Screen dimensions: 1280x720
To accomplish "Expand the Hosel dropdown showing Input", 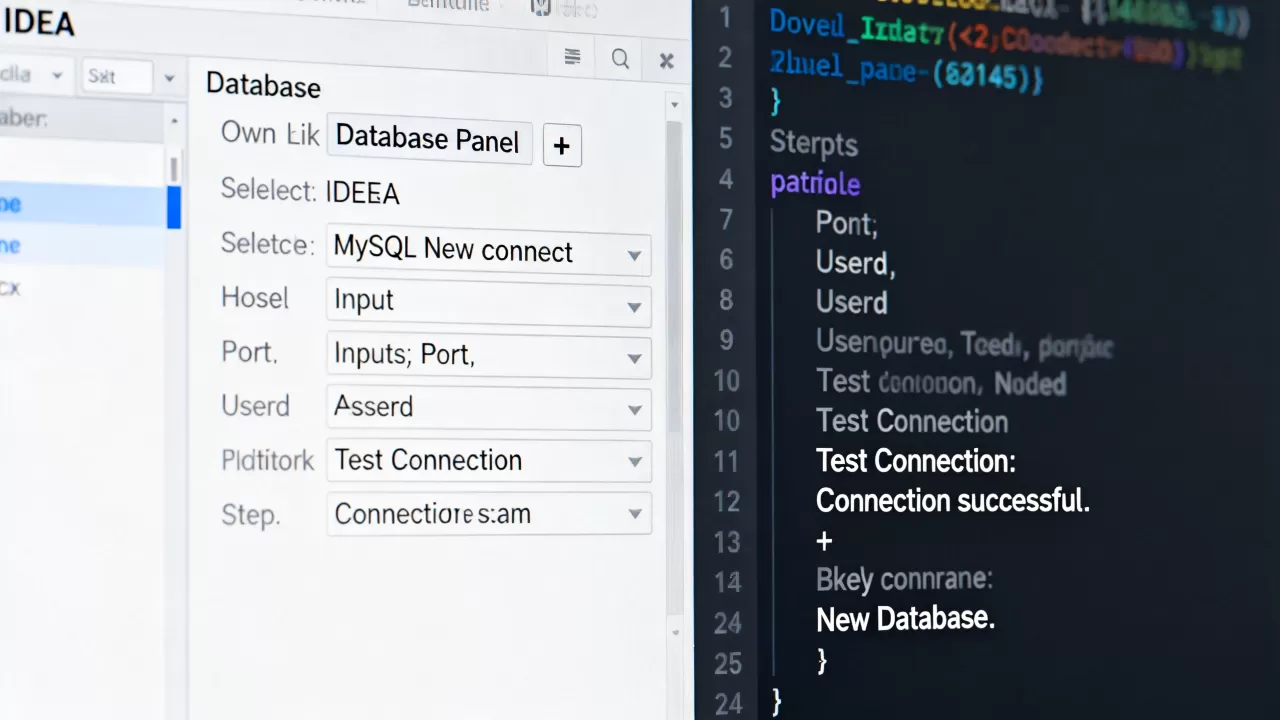I will tap(489, 302).
